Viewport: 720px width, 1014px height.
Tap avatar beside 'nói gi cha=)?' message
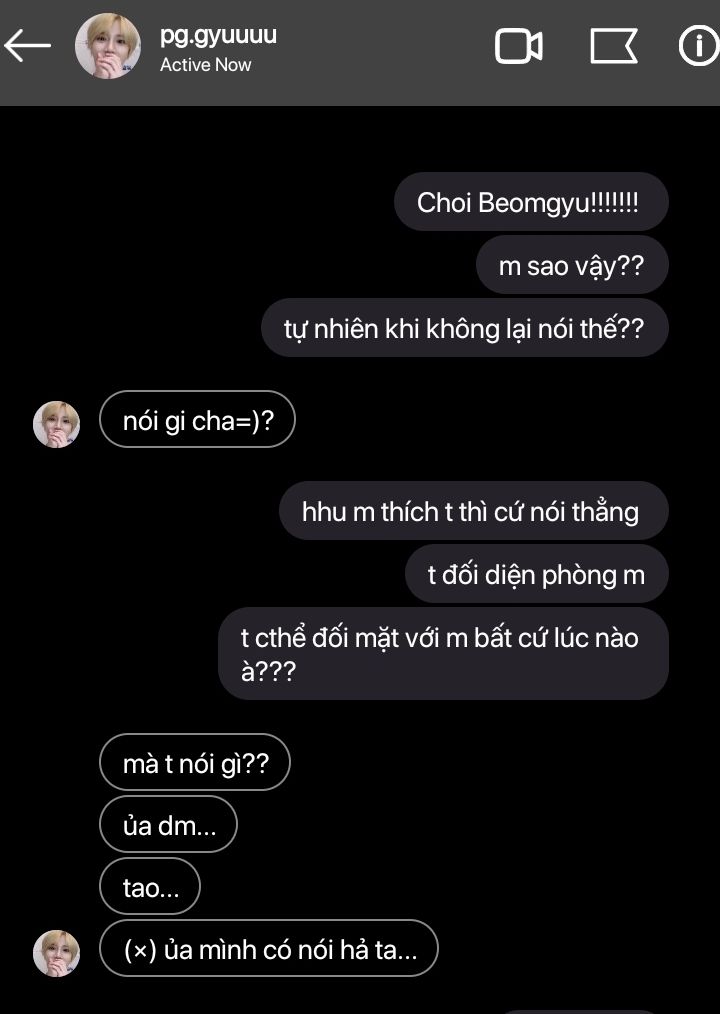pyautogui.click(x=56, y=424)
